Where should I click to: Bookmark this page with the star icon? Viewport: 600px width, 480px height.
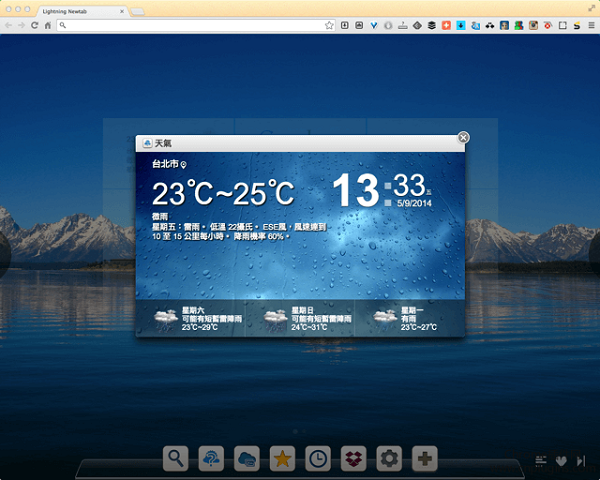pyautogui.click(x=329, y=25)
